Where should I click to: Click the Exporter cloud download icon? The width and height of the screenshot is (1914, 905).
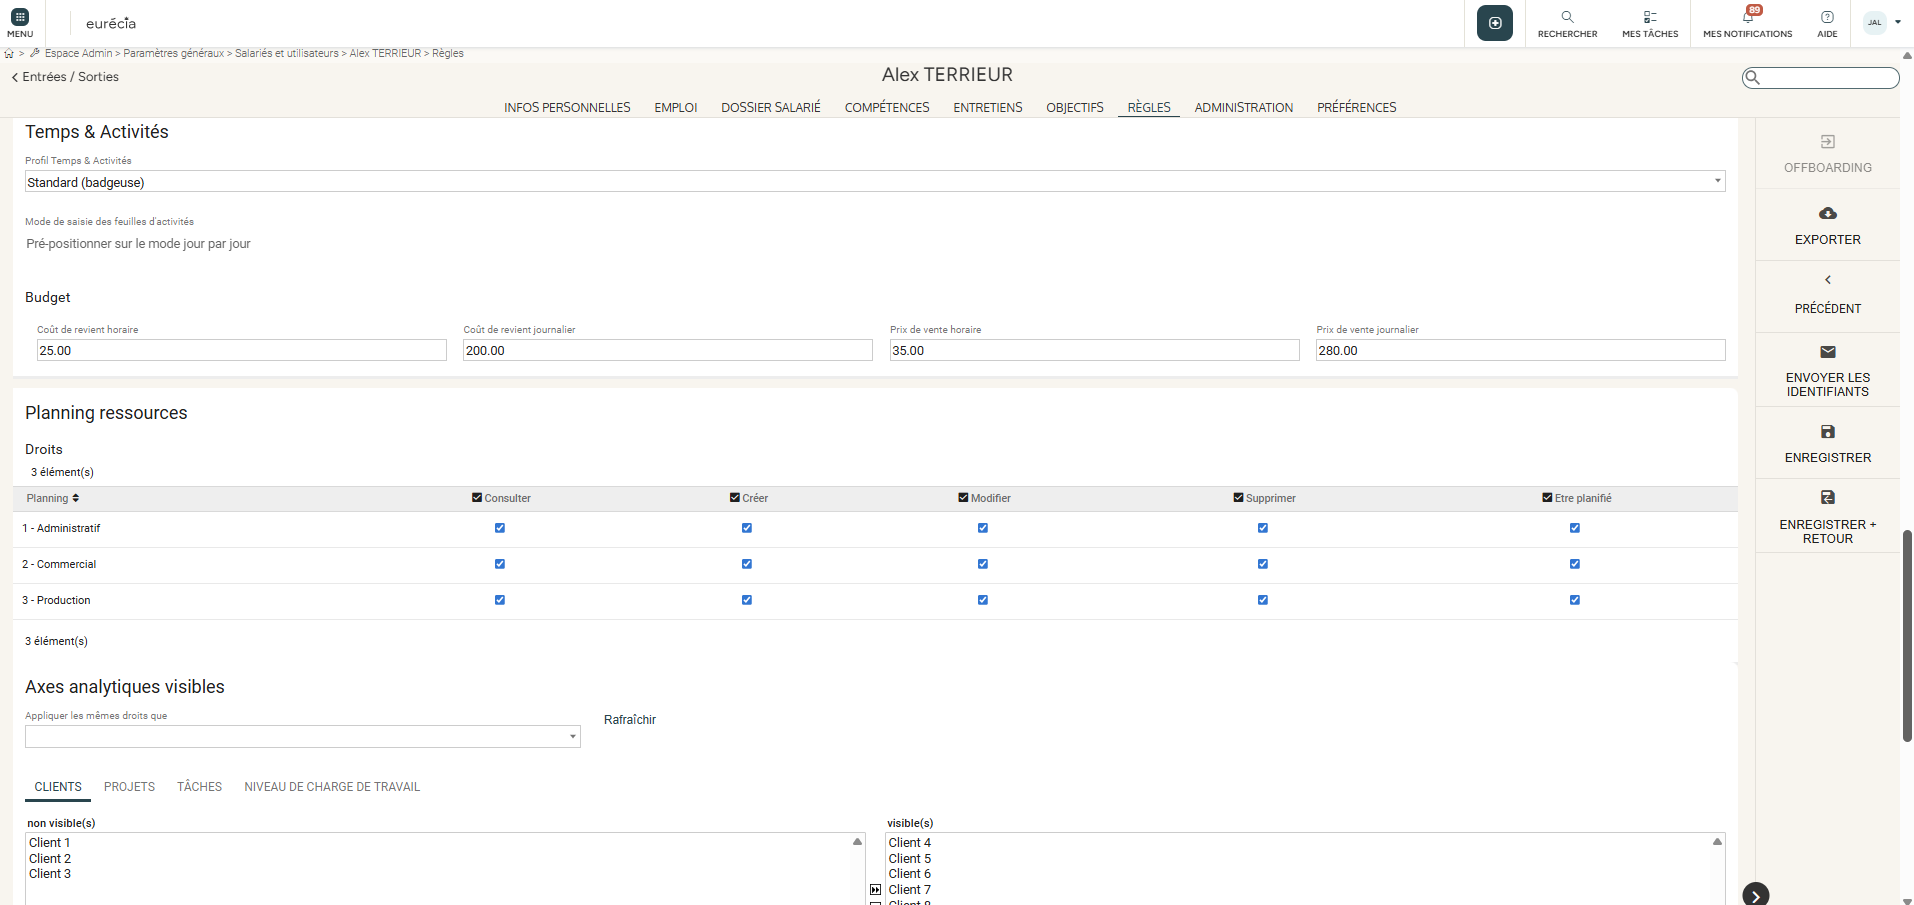[x=1827, y=214]
